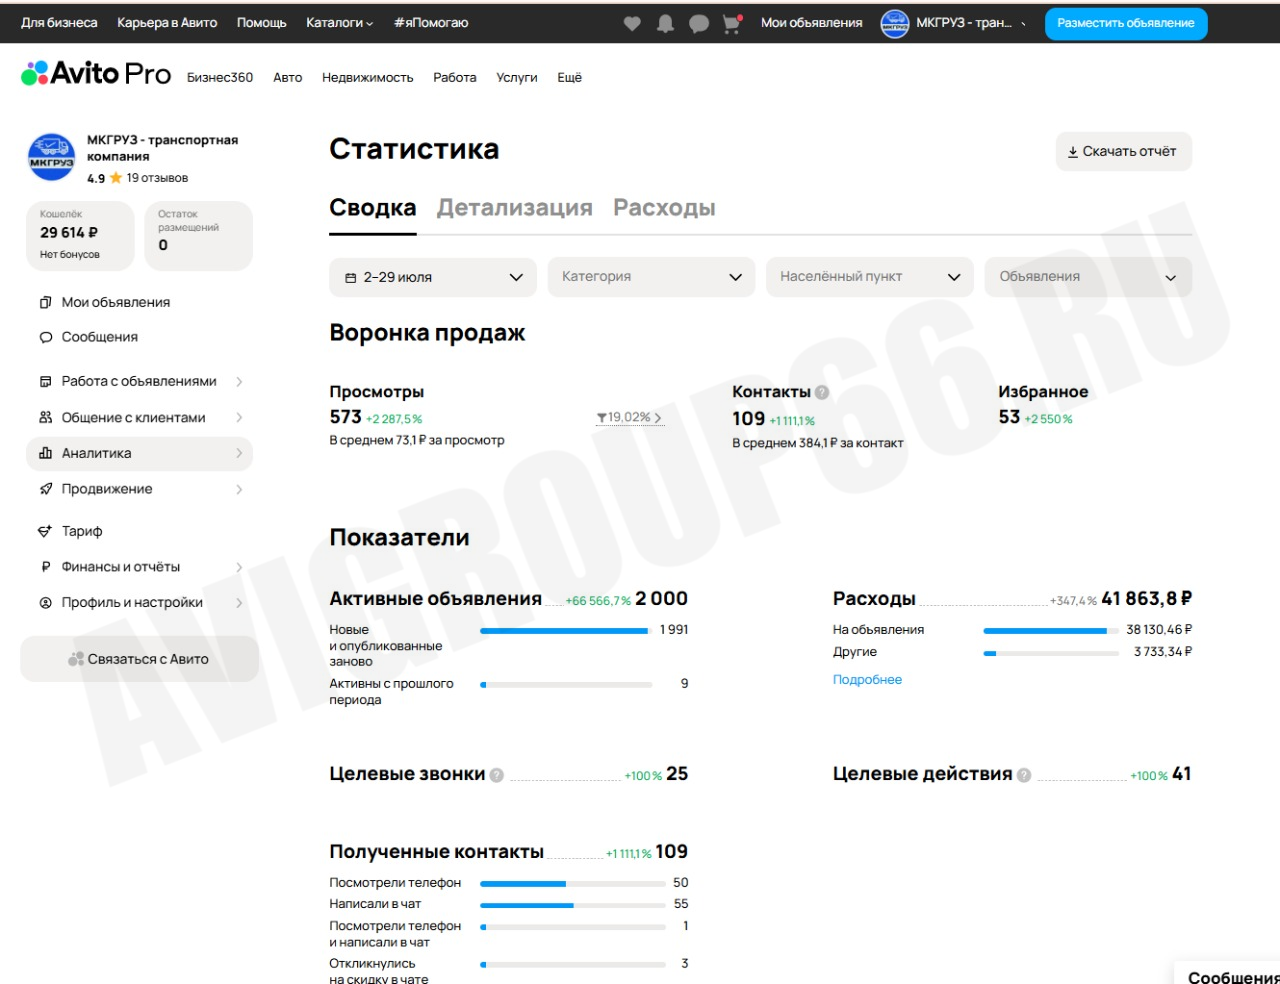Open the Для бизнеса top link
Viewport: 1280px width, 984px height.
coord(59,23)
